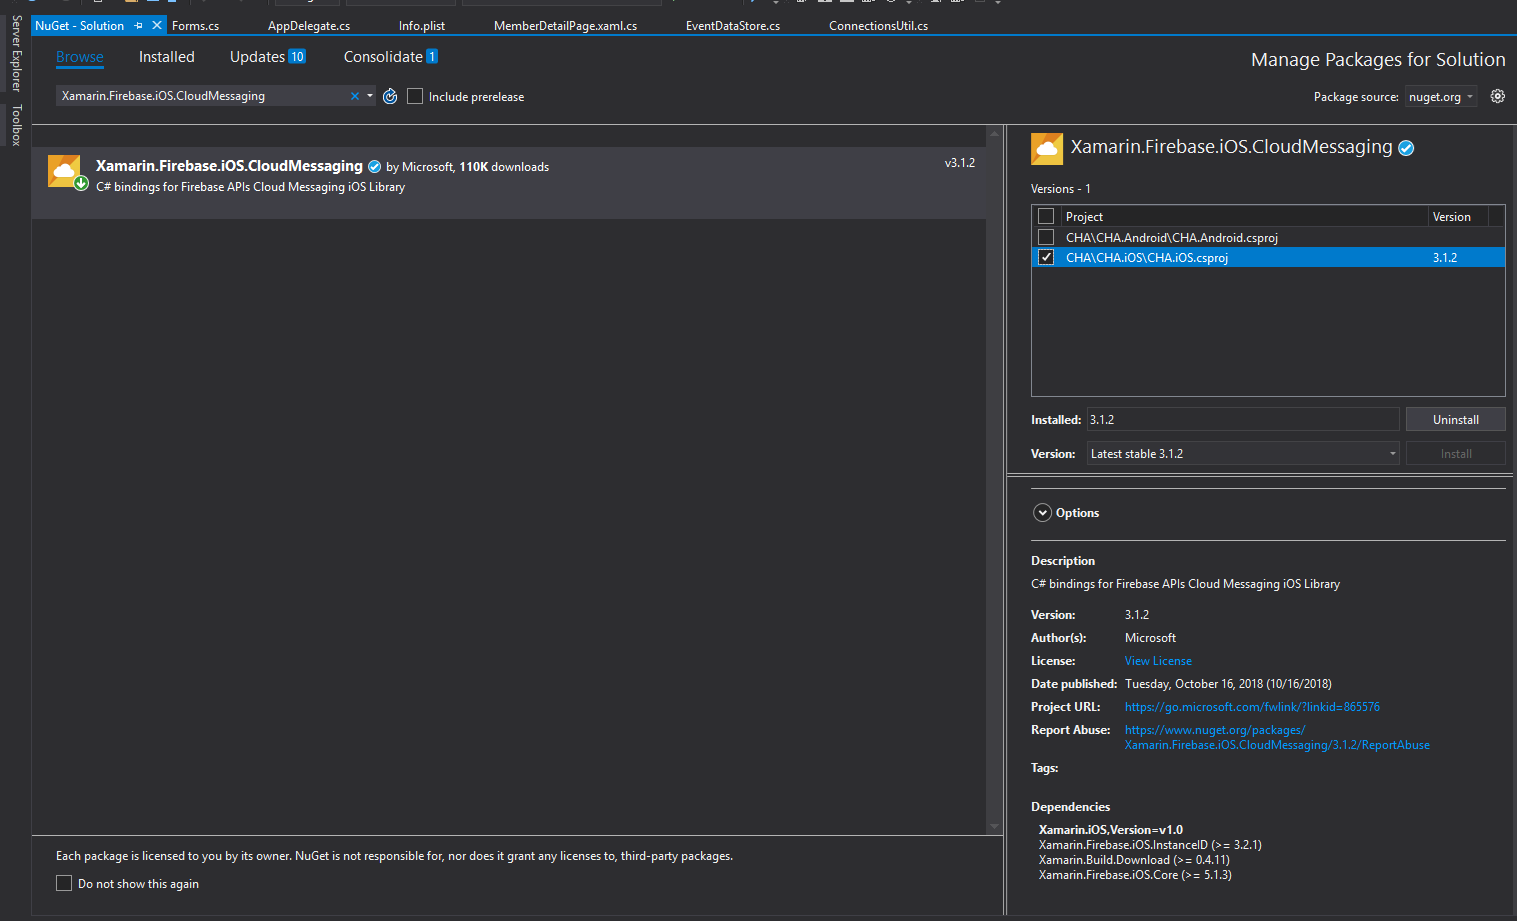This screenshot has height=921, width=1517.
Task: Open the EventDataStore.cs document tab
Action: click(733, 25)
